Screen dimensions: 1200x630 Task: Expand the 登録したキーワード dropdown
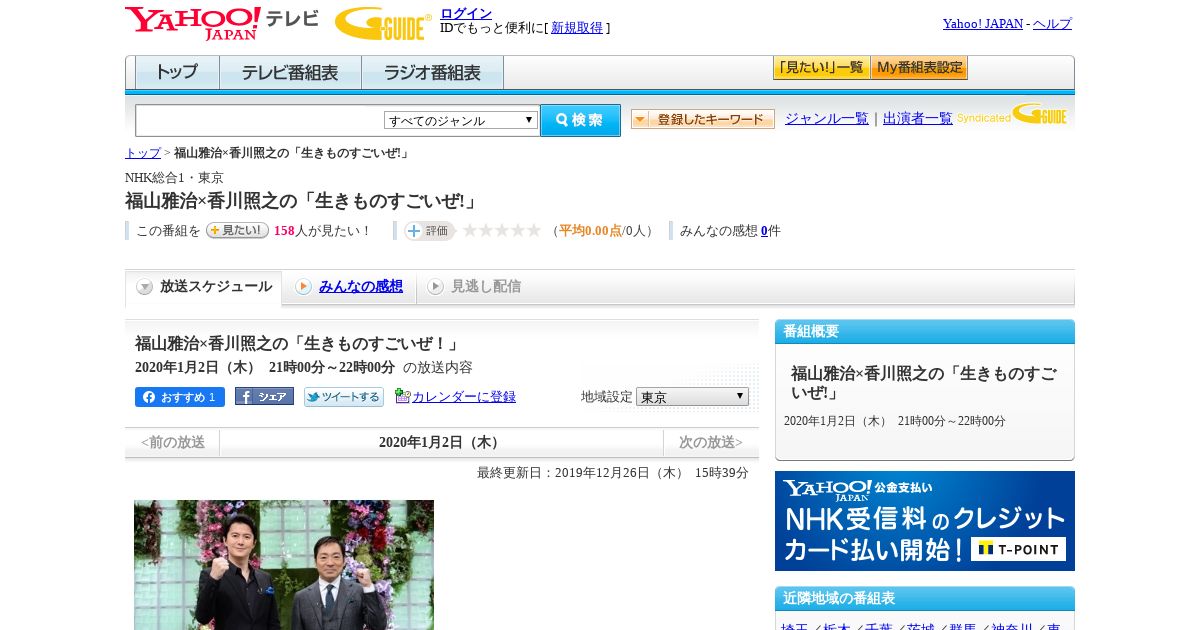click(703, 119)
